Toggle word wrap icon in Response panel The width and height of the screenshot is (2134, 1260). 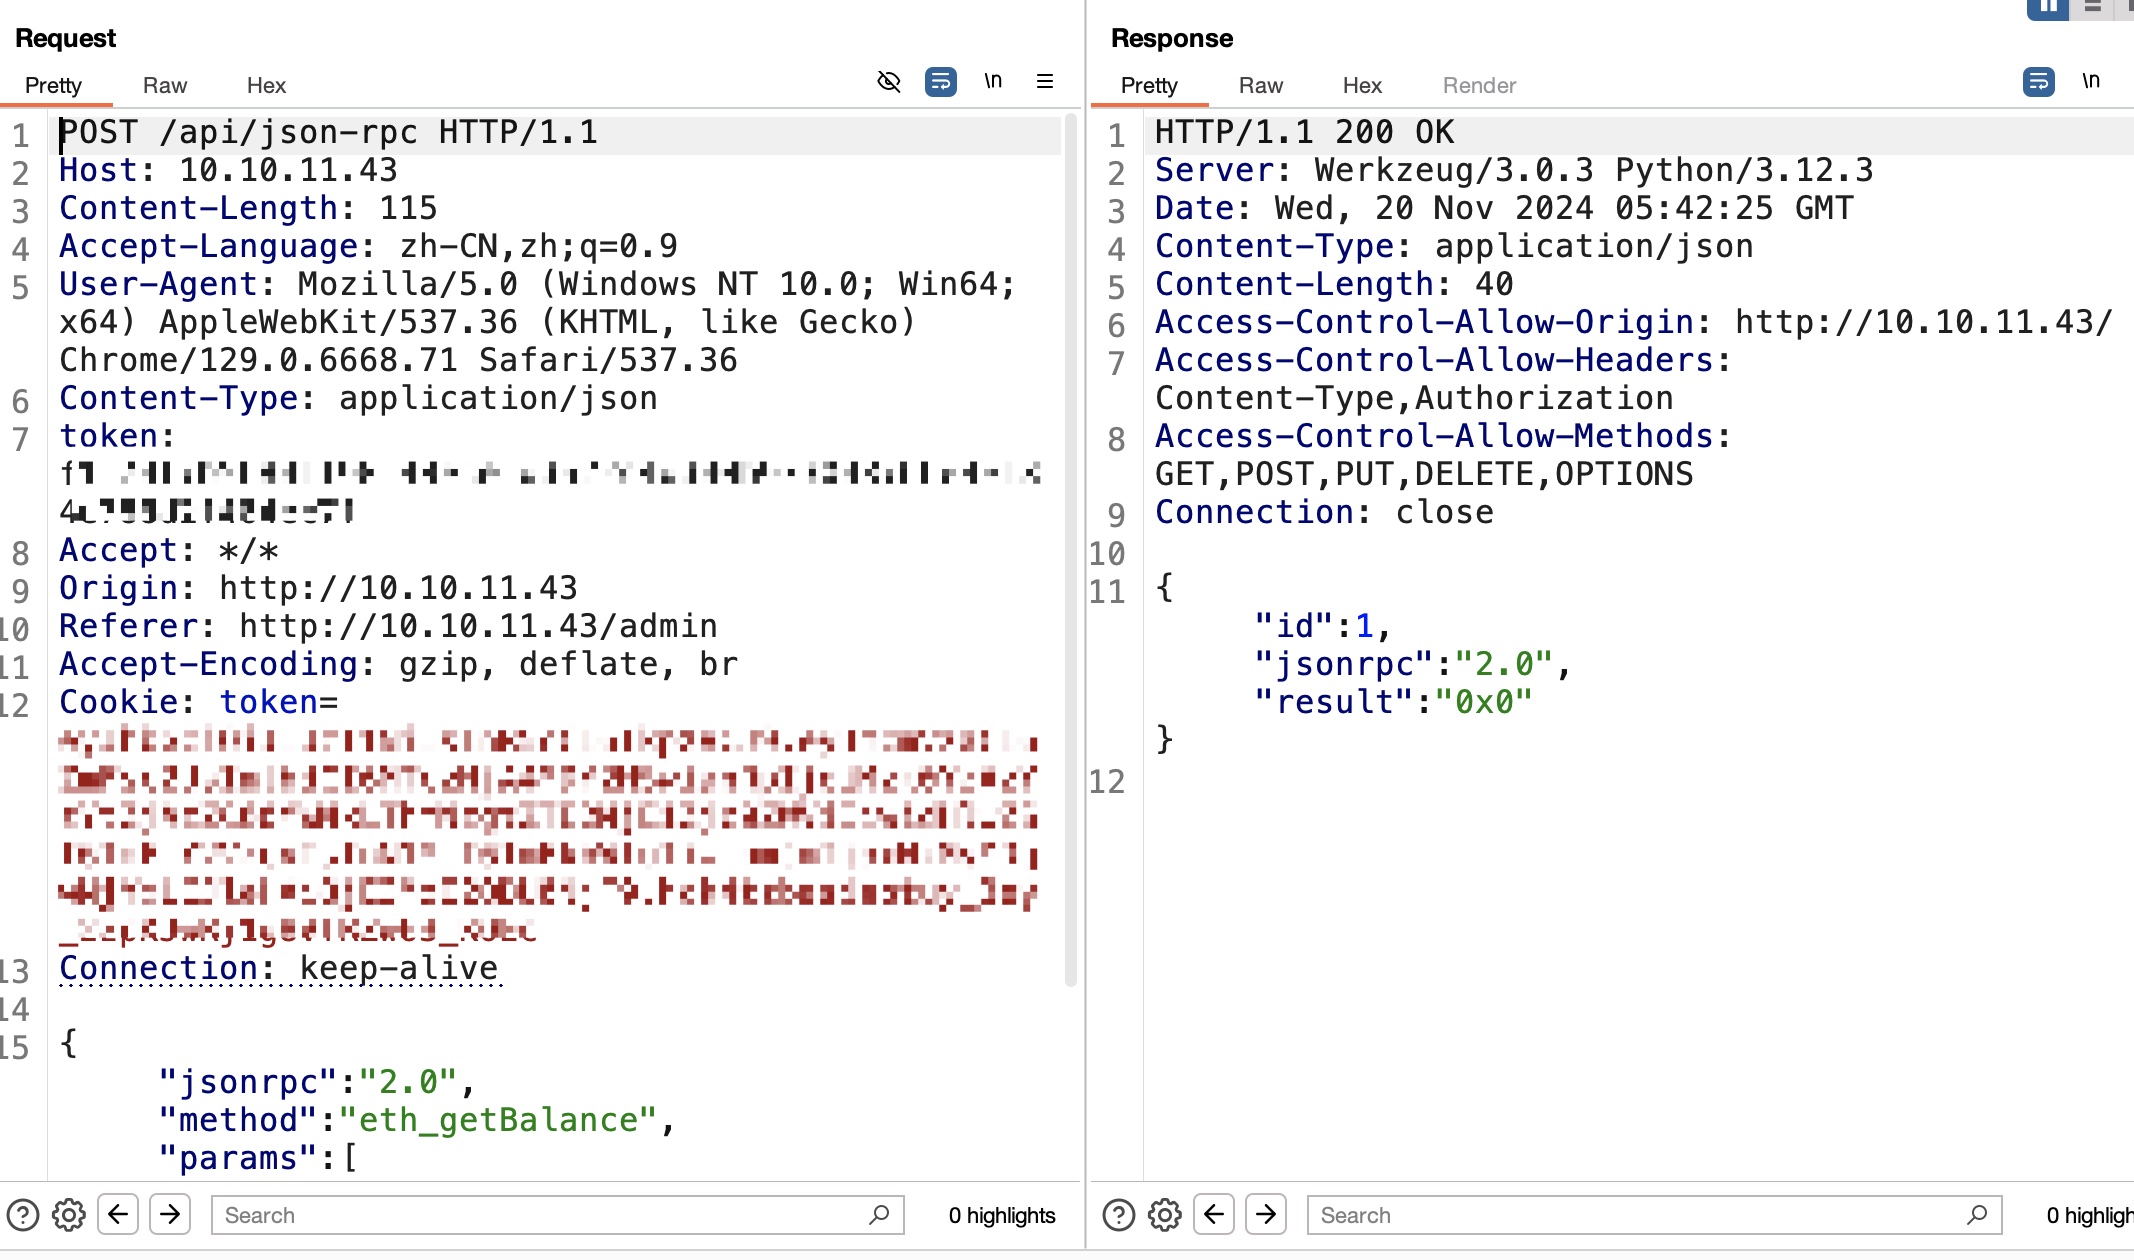[x=2038, y=82]
